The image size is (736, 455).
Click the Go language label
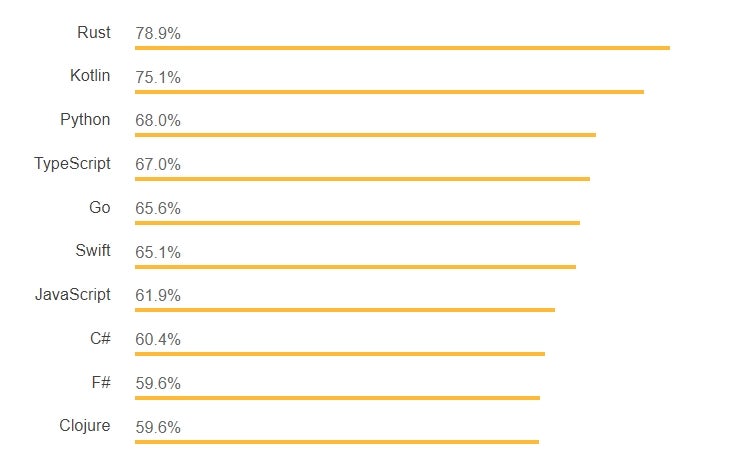coord(100,207)
